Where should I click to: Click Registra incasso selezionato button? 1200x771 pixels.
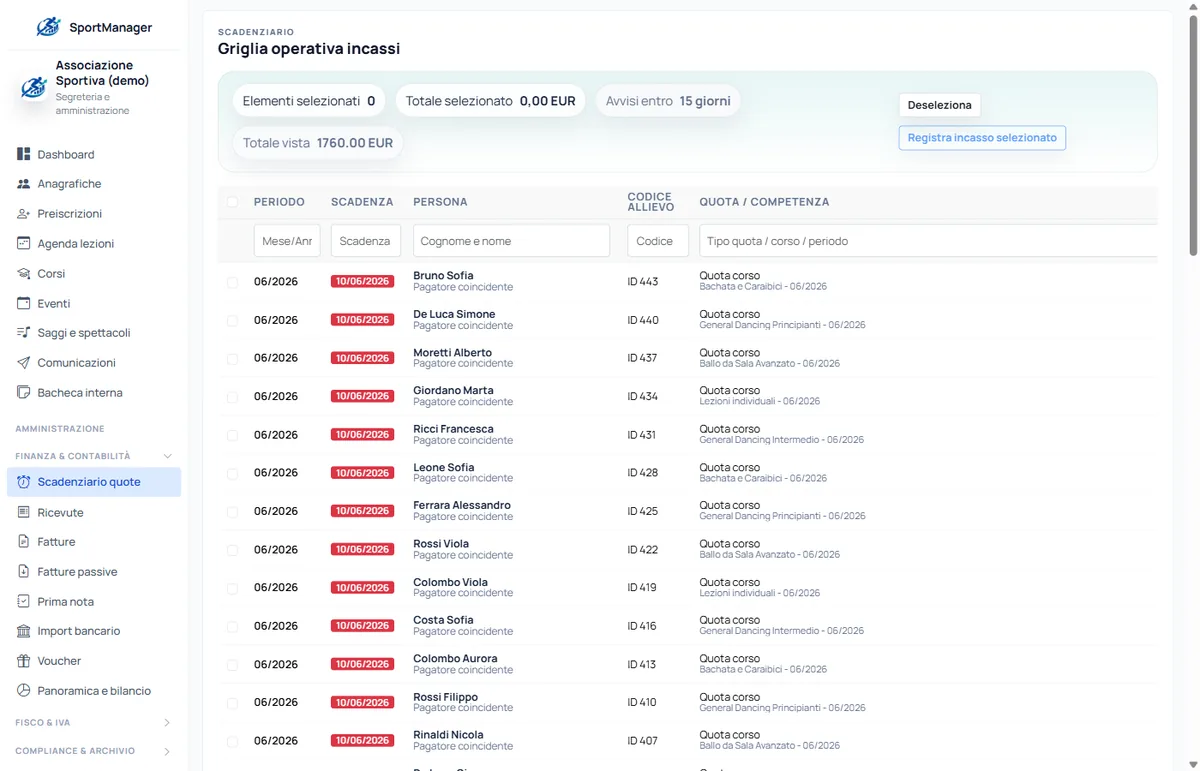982,138
